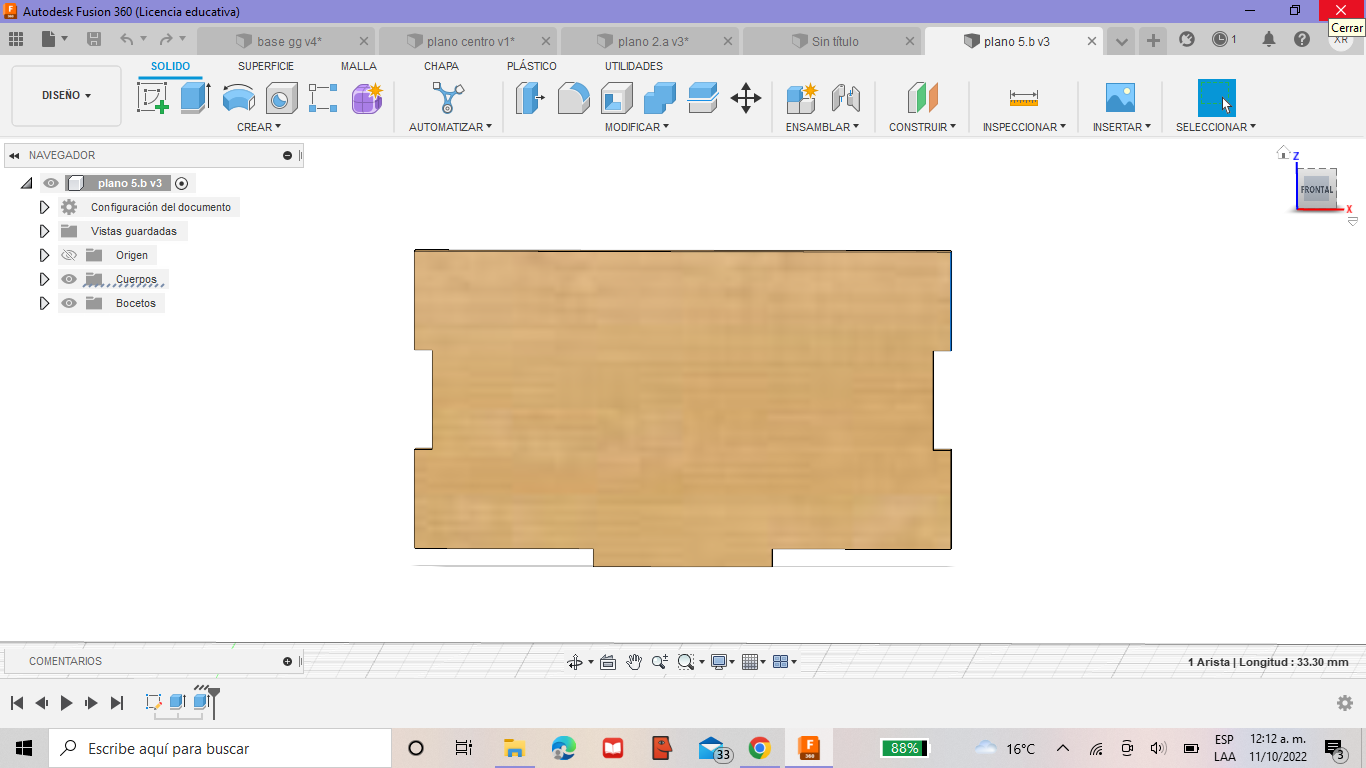Select the Insert image tool
This screenshot has width=1366, height=768.
(x=1120, y=98)
